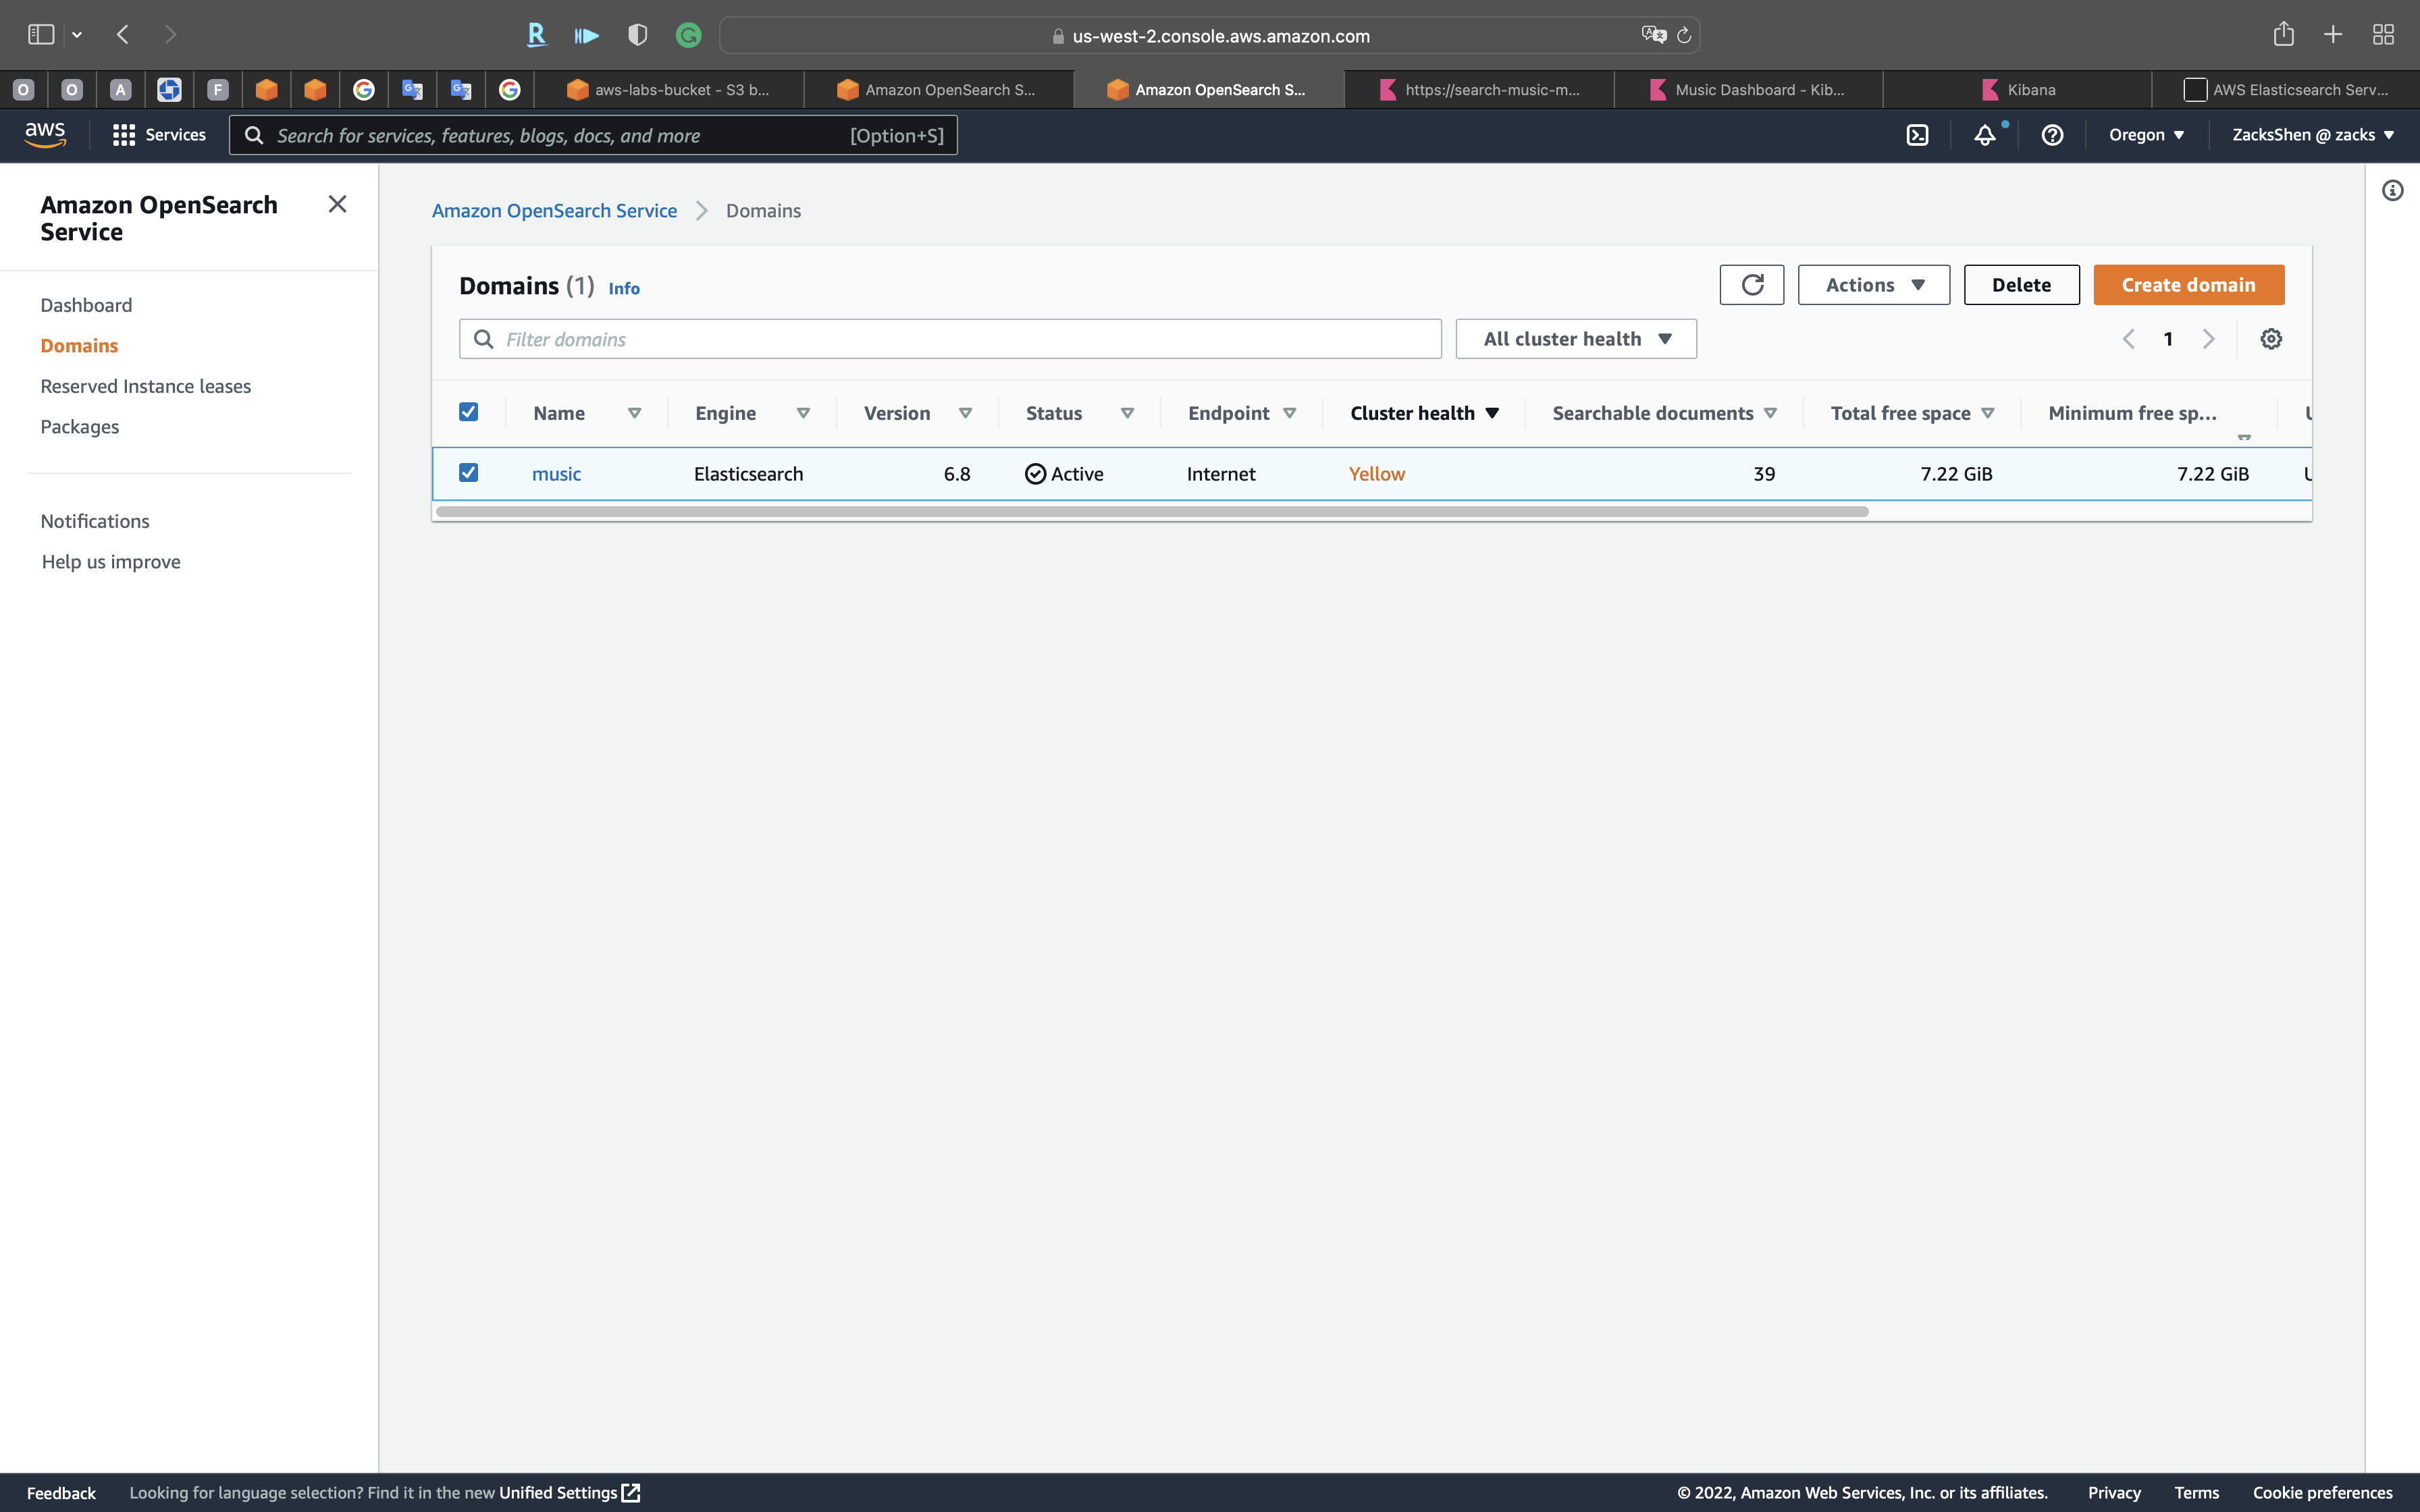Close the OpenSearch Service sidebar
The width and height of the screenshot is (2420, 1512).
click(x=337, y=205)
